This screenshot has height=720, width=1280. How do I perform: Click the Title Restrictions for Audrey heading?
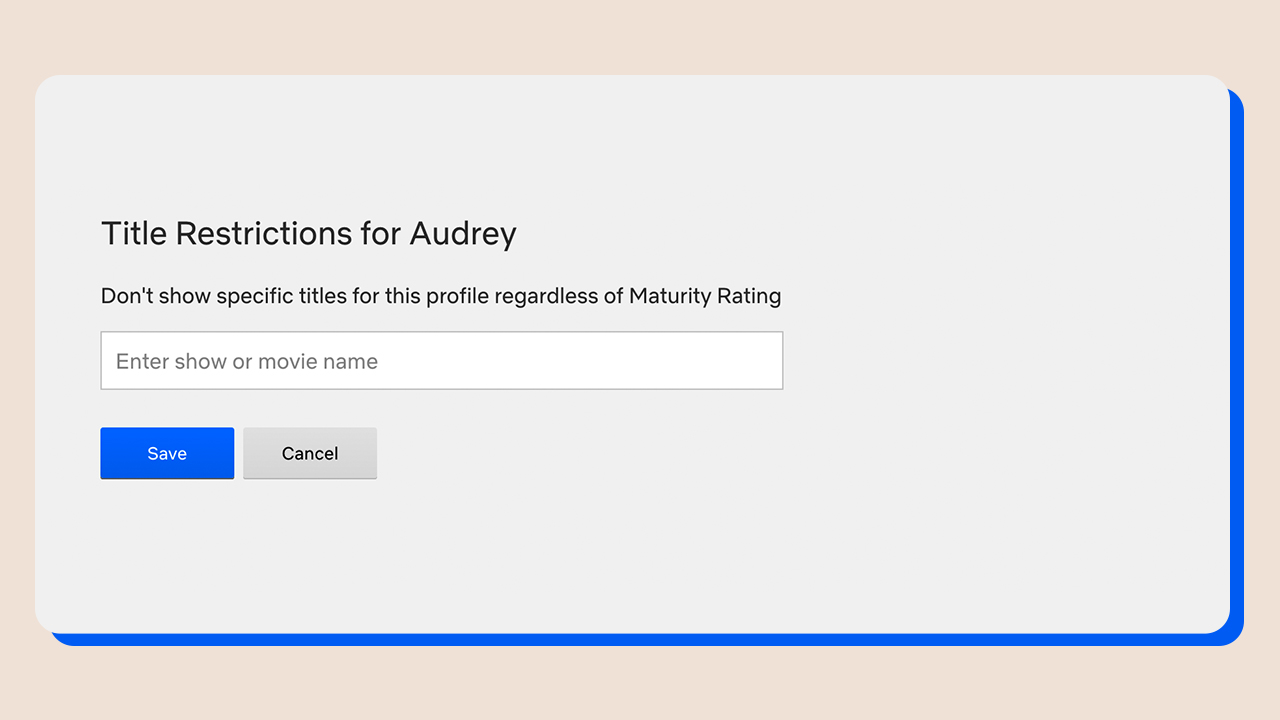tap(308, 233)
